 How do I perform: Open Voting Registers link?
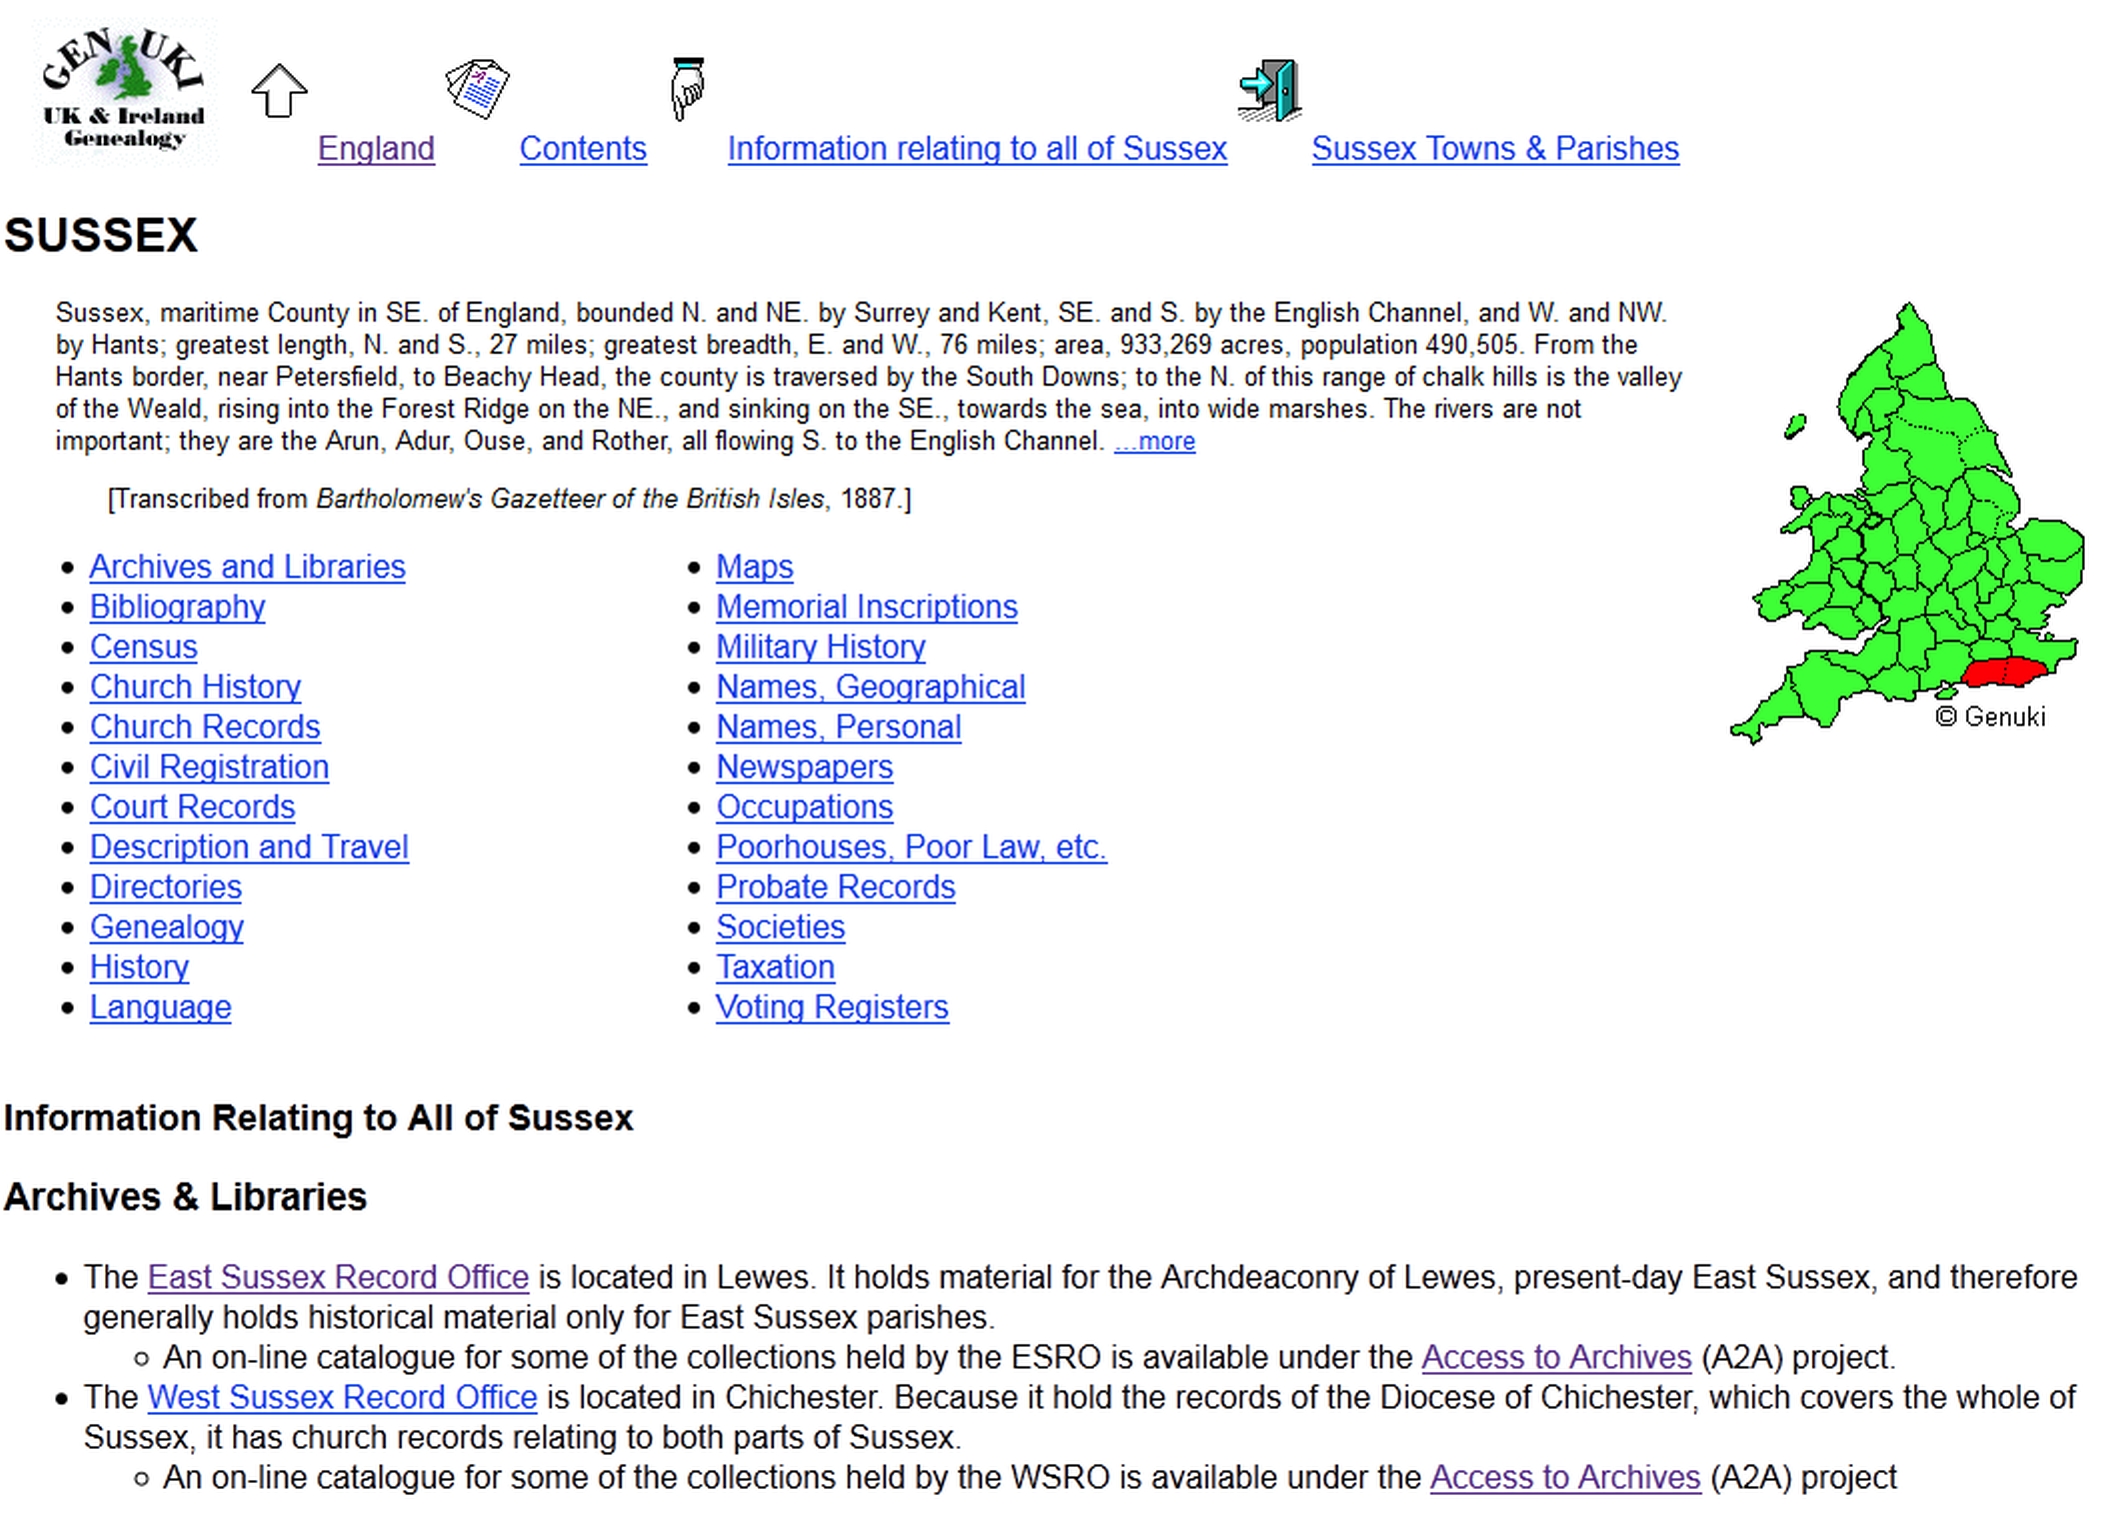[832, 1007]
